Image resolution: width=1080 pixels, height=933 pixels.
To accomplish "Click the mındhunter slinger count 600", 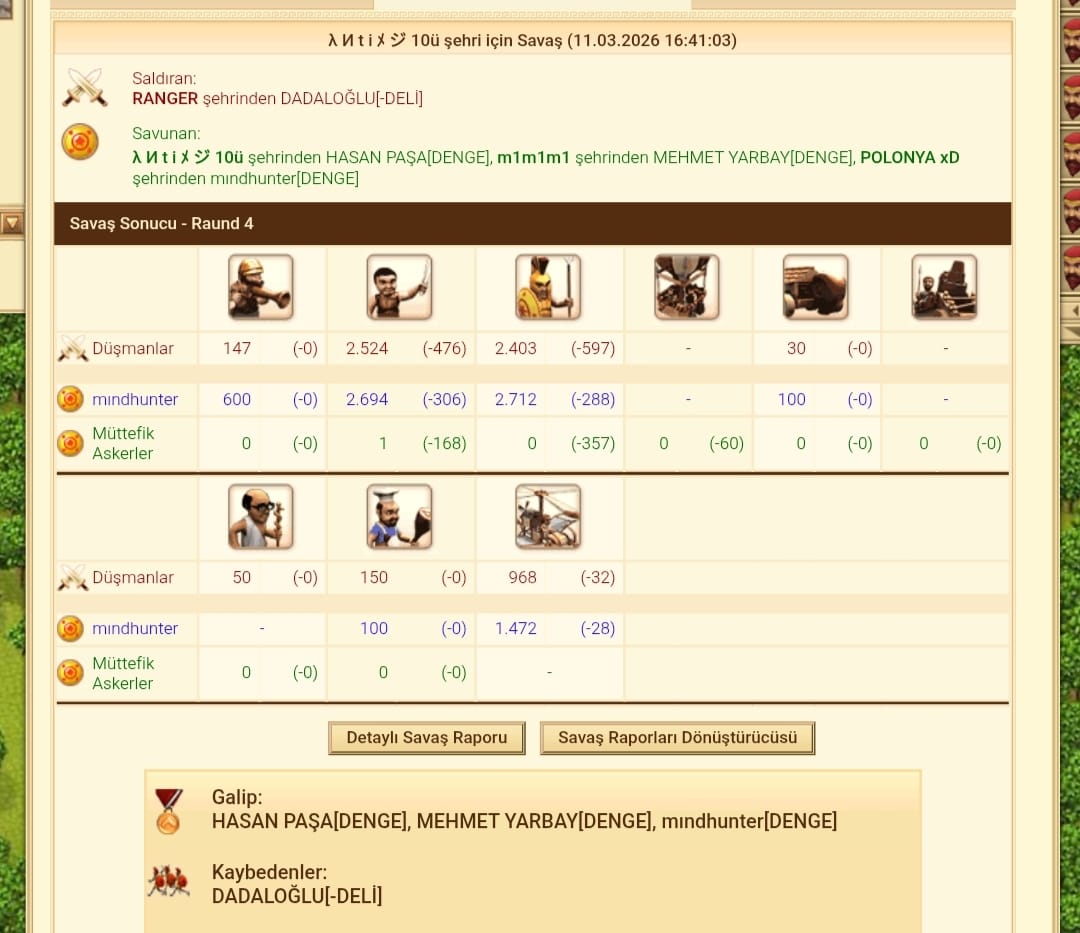I will click(237, 399).
